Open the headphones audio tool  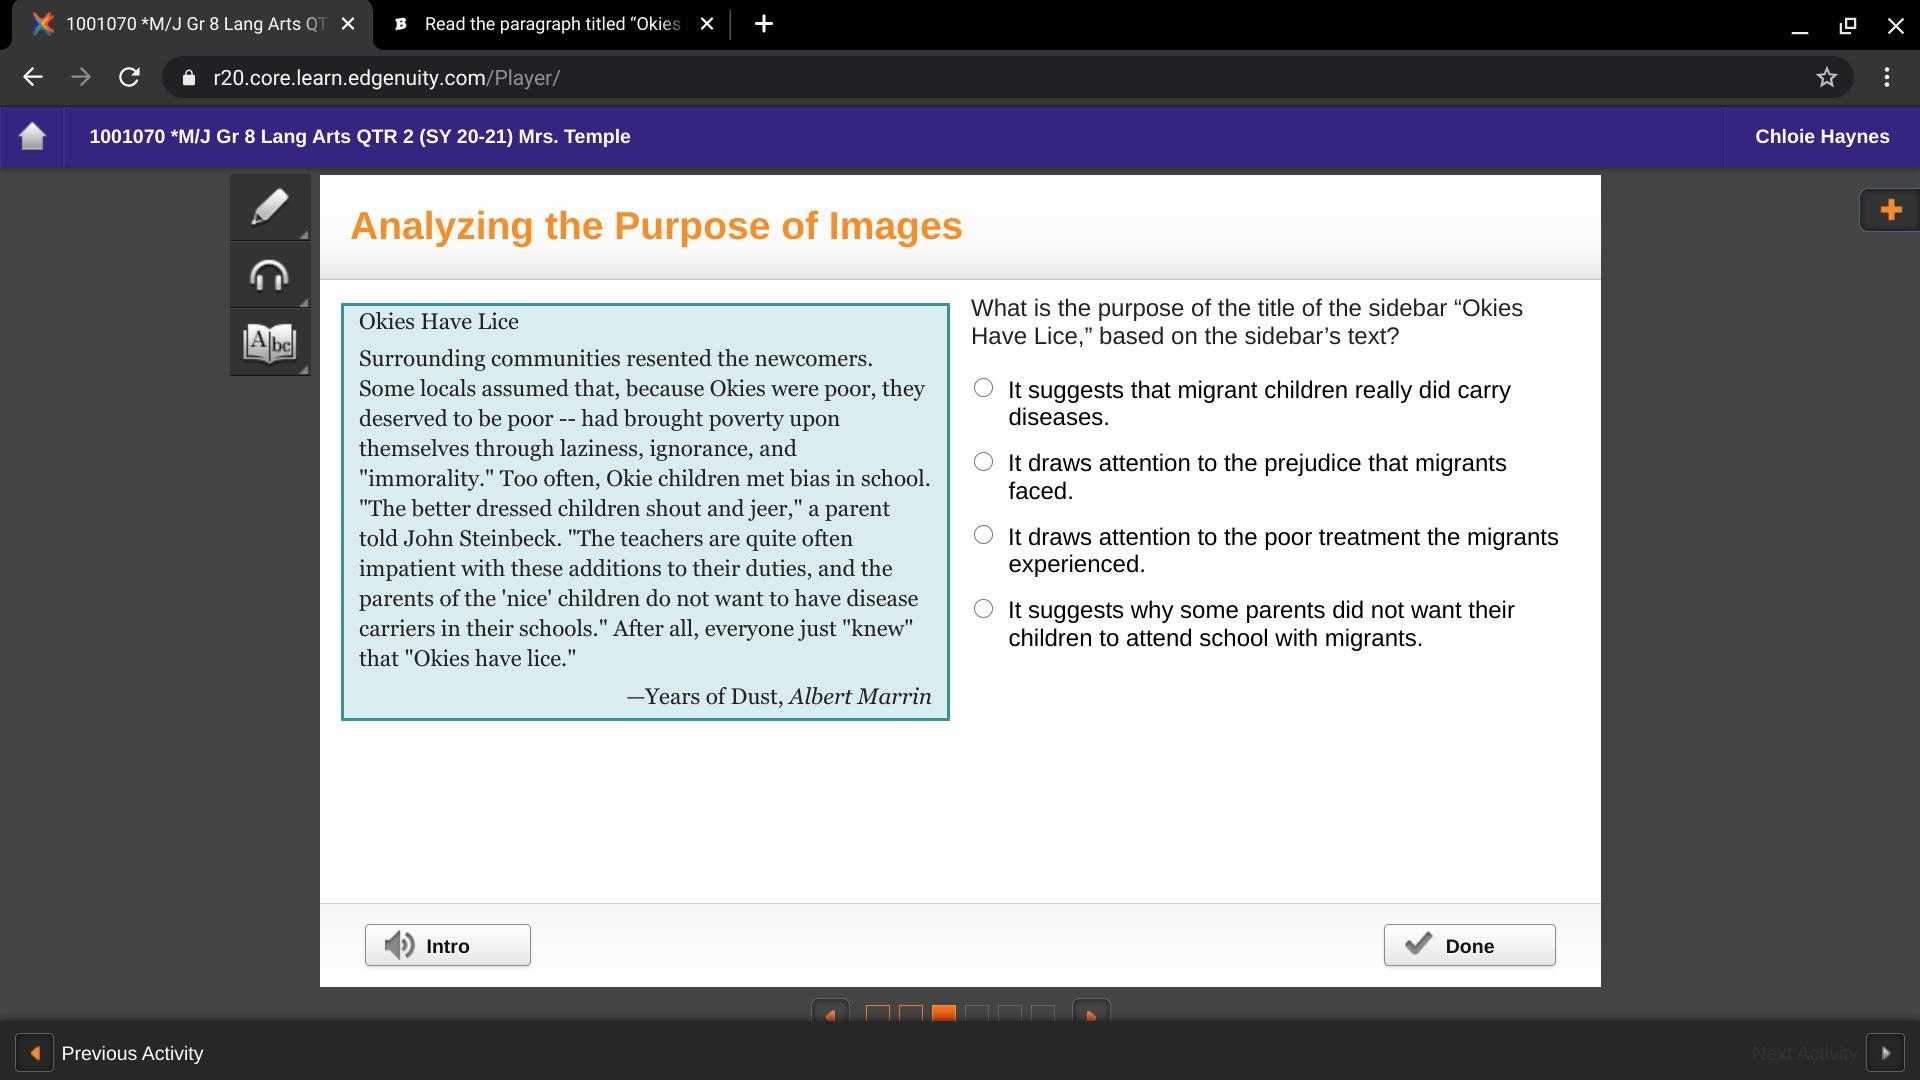[269, 275]
